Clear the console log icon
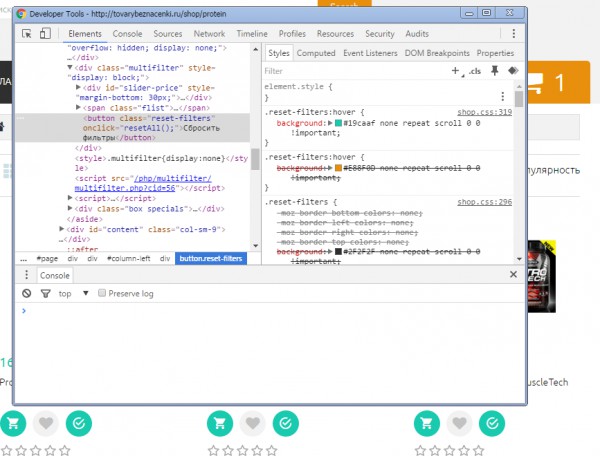 click(x=26, y=293)
